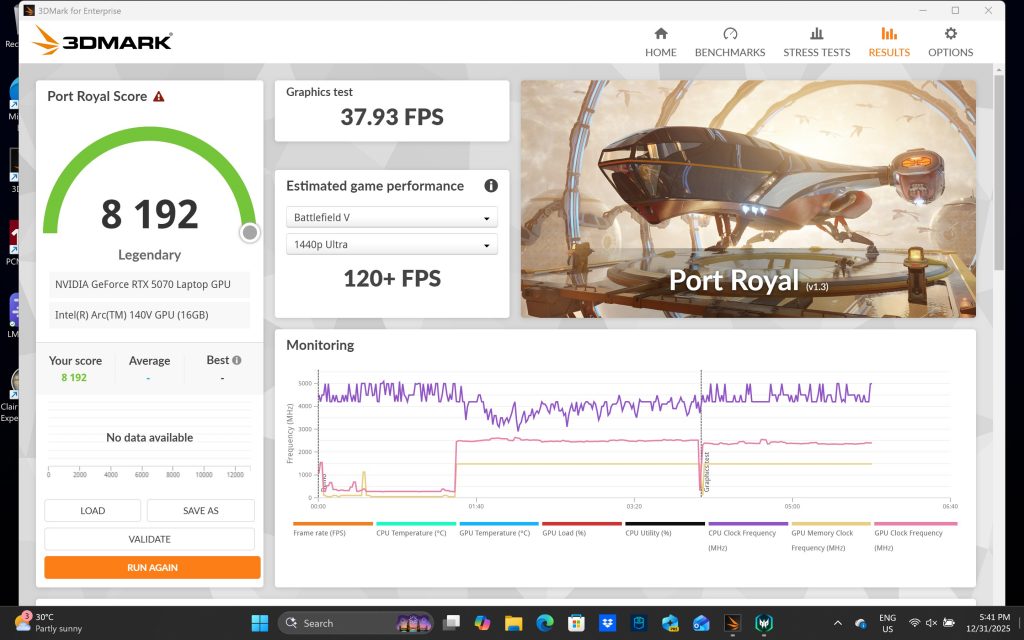This screenshot has width=1024, height=640.
Task: Open the 1440p Ultra resolution dropdown
Action: click(x=391, y=243)
